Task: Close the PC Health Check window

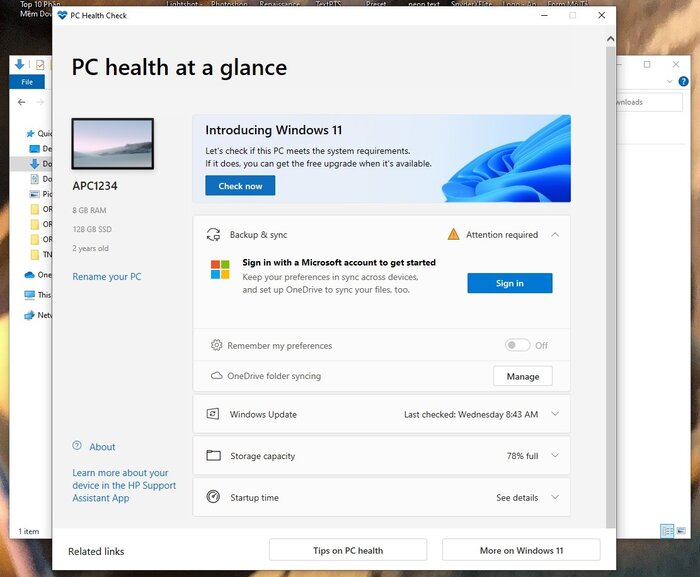Action: coord(601,15)
